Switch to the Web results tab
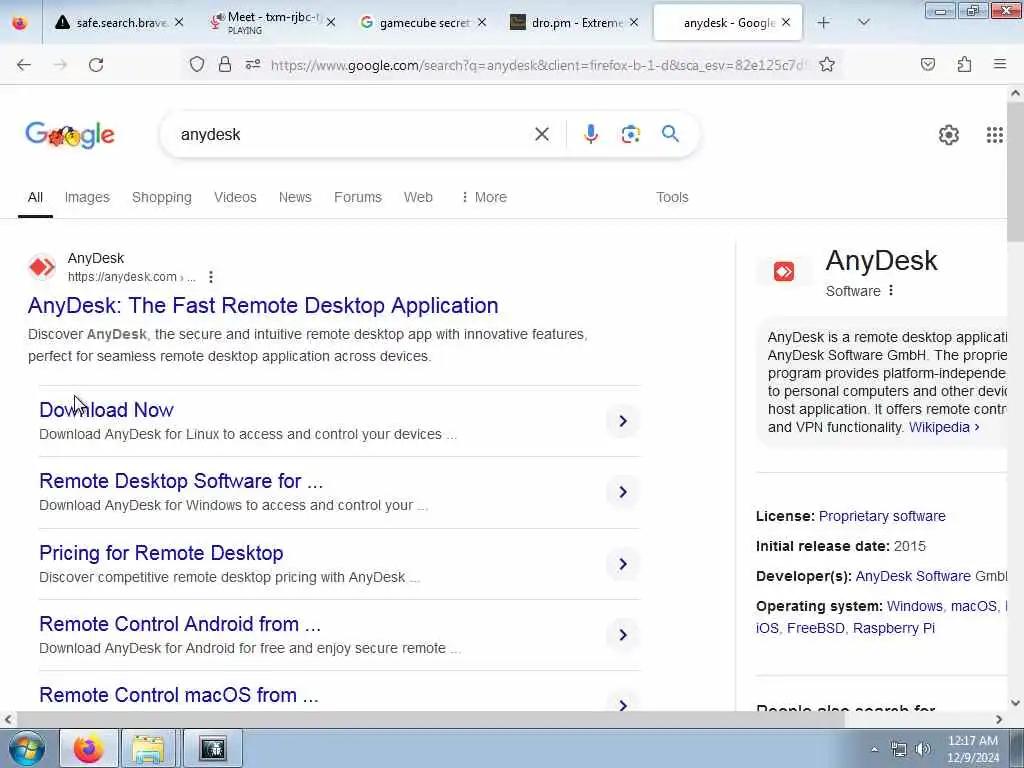 pos(418,197)
